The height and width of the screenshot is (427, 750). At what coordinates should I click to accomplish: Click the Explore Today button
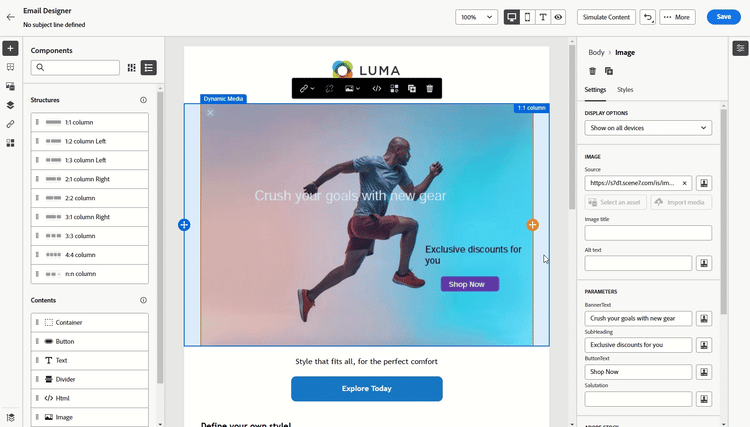(367, 389)
